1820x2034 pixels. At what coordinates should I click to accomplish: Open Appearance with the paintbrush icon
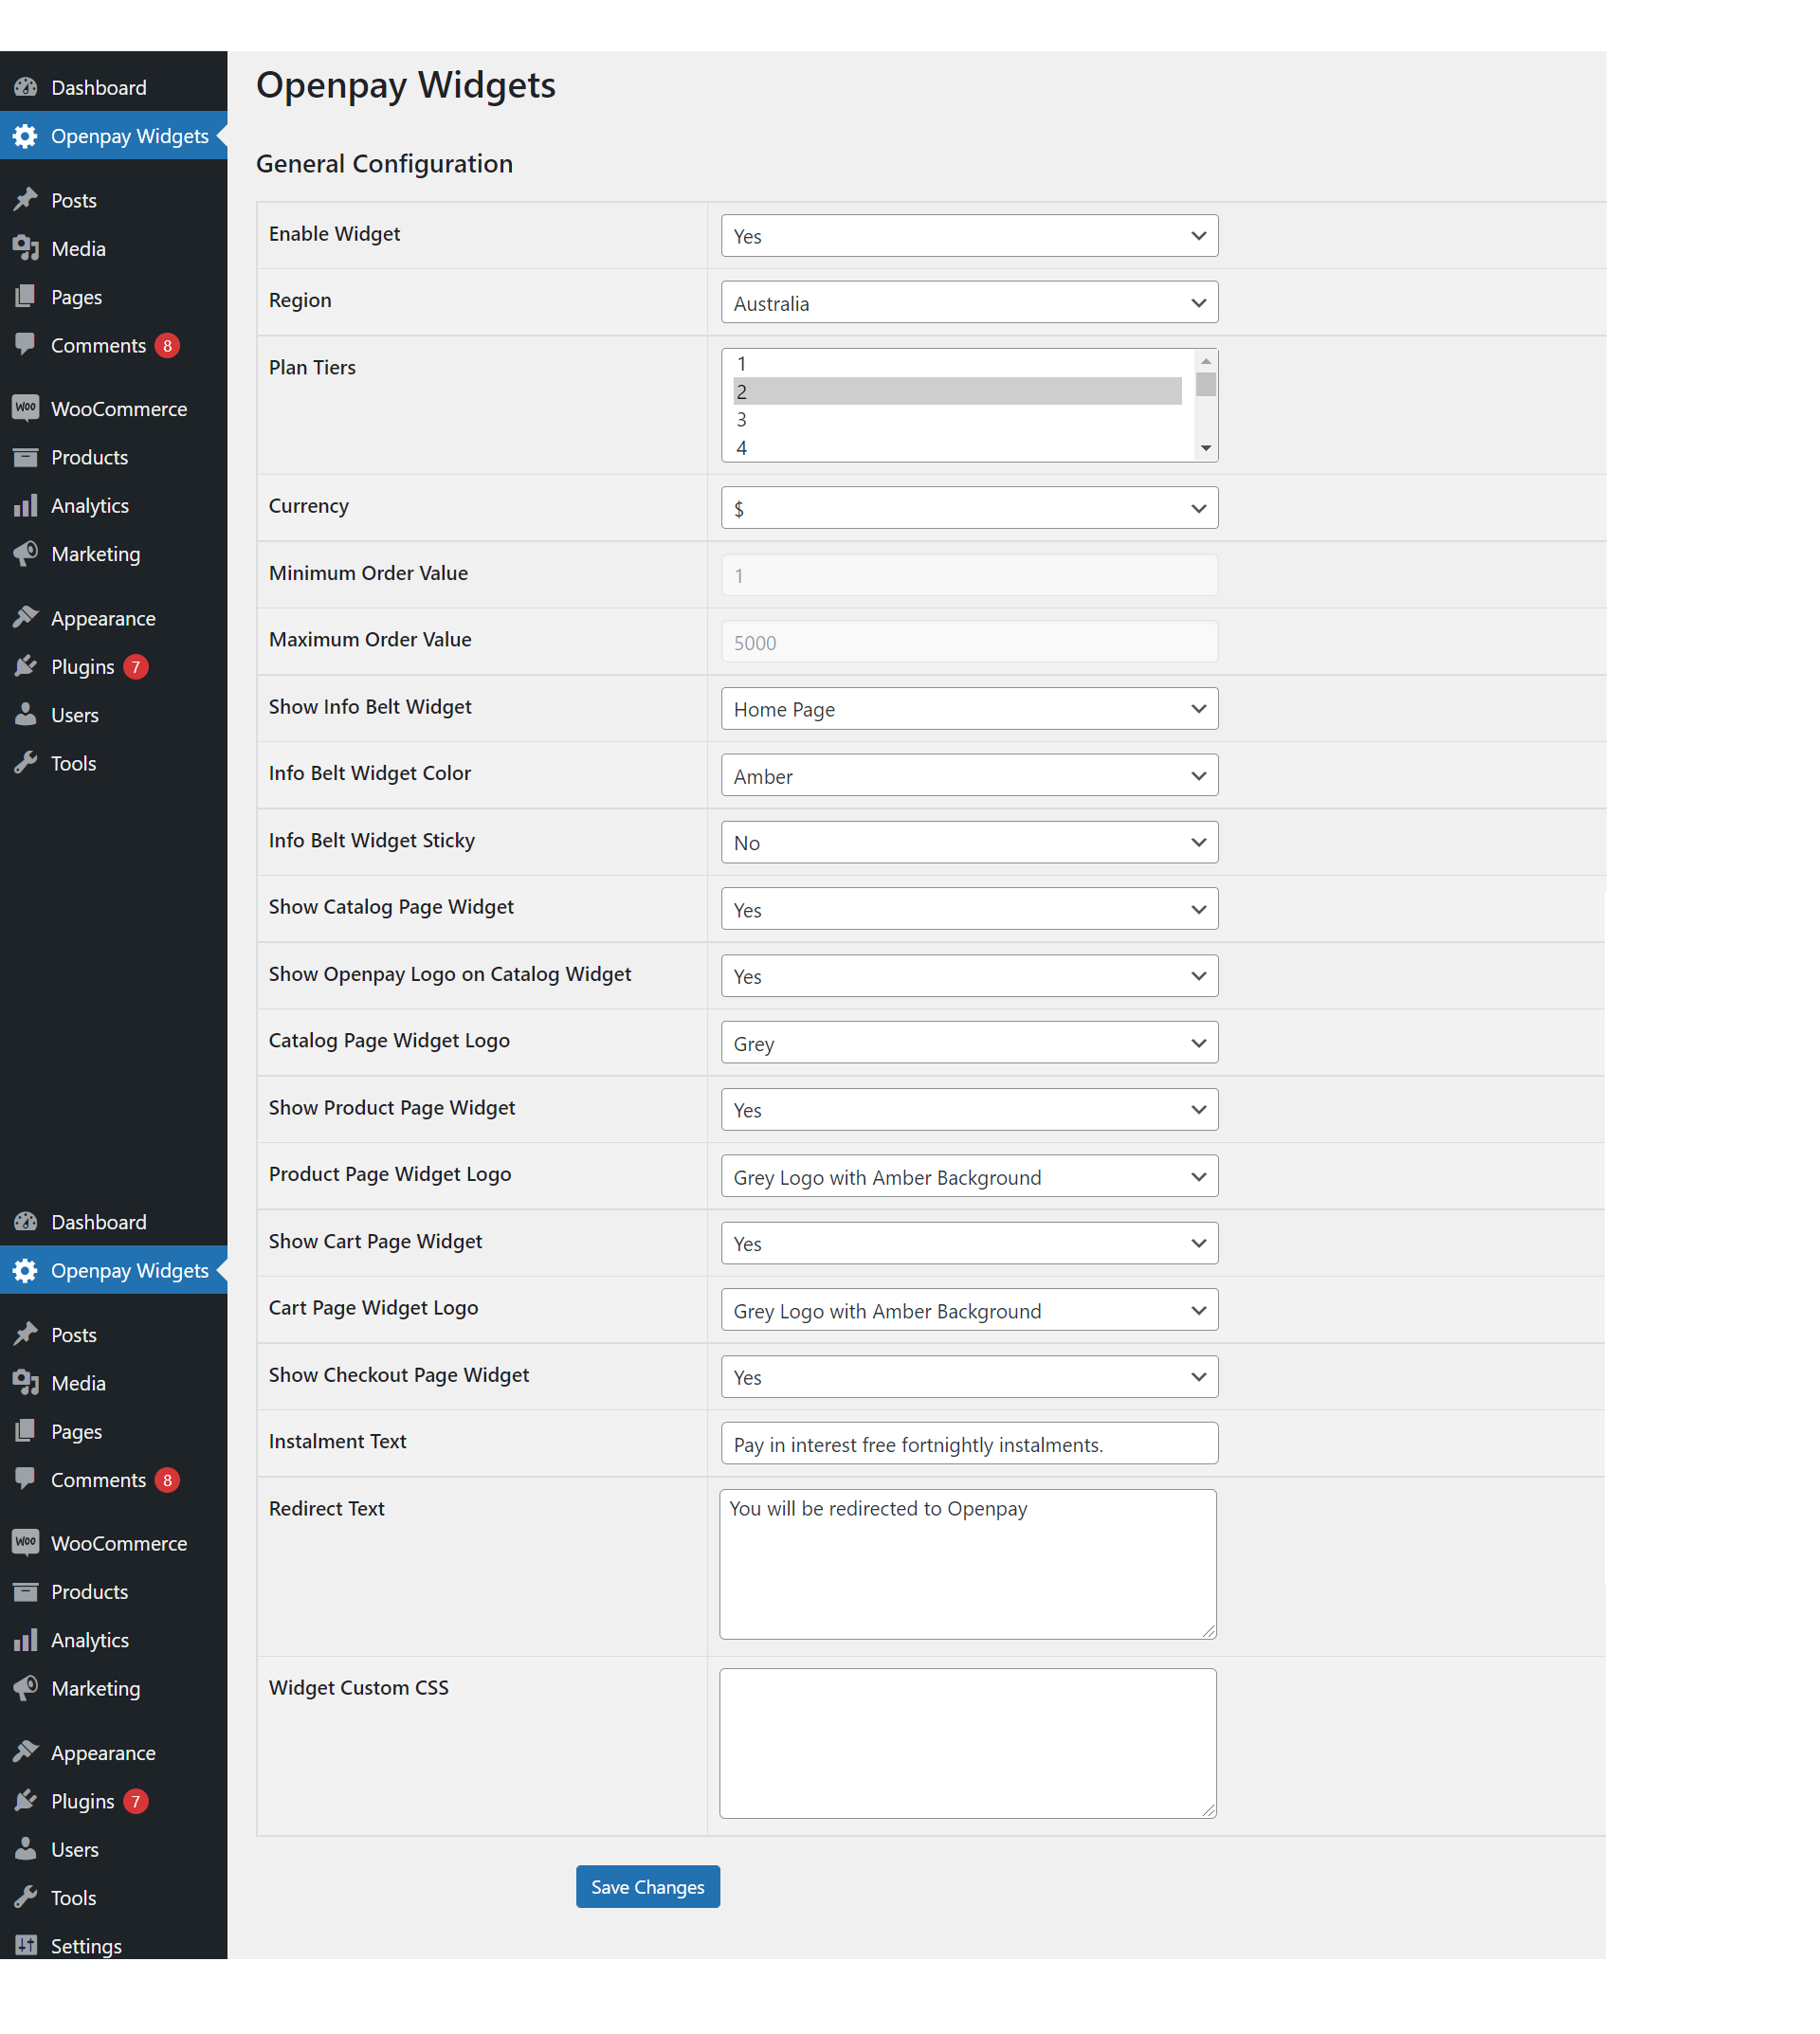coord(26,617)
